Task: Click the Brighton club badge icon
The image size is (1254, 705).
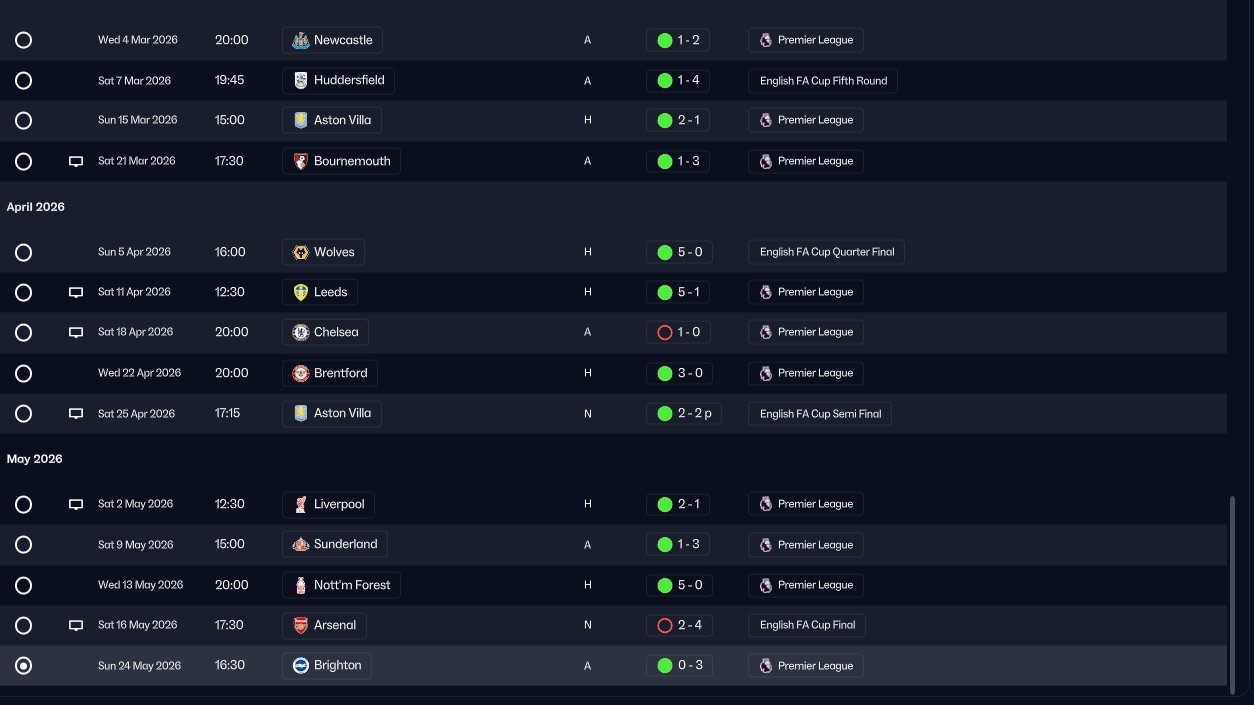Action: click(300, 665)
